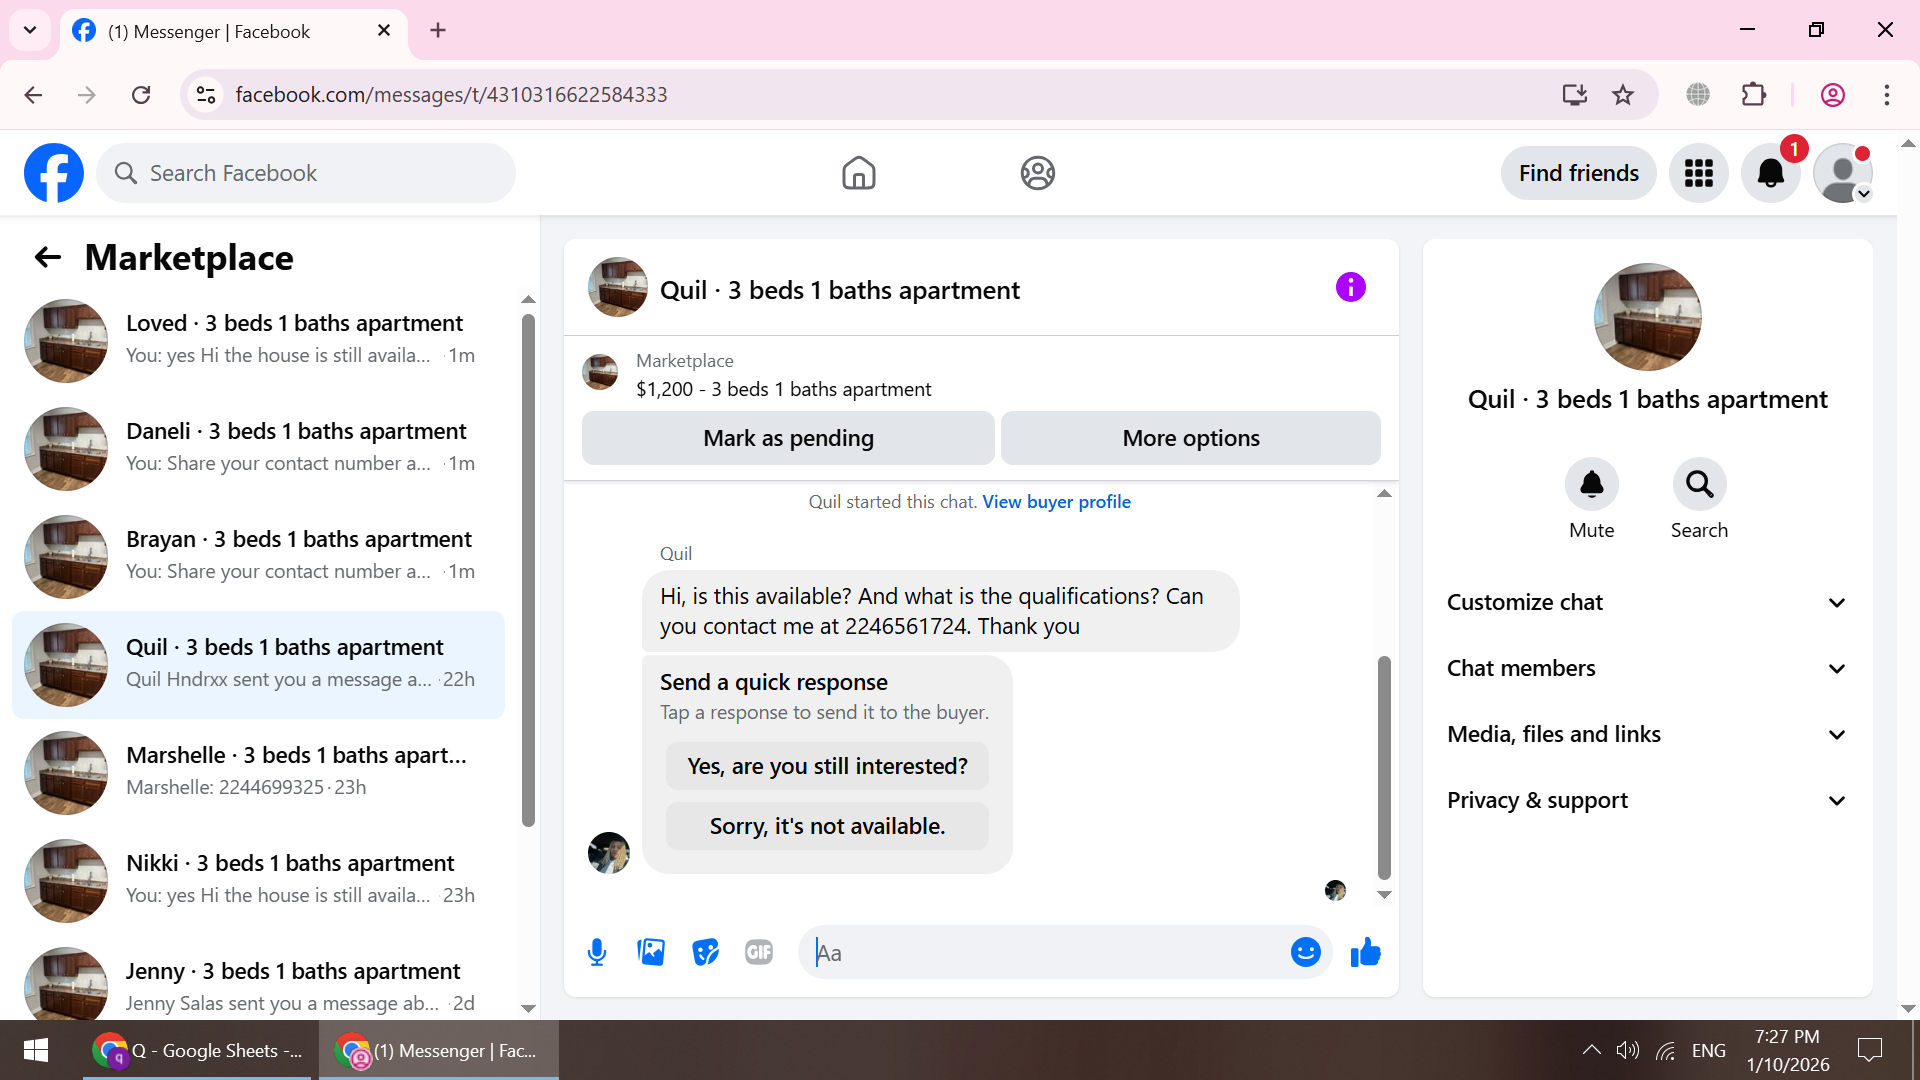
Task: Open the notifications bell
Action: click(x=1770, y=173)
